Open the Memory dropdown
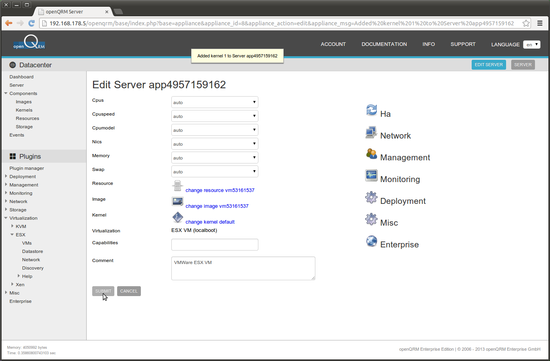 [x=215, y=158]
